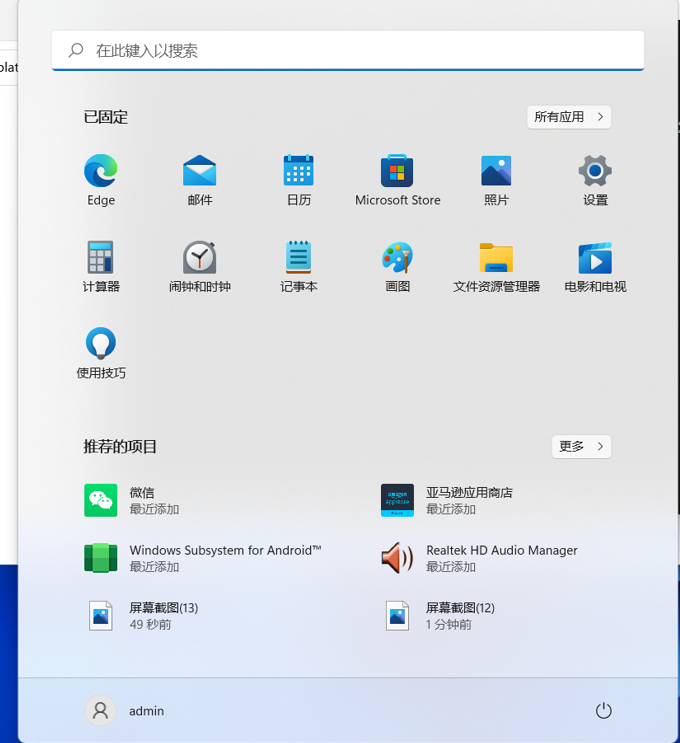Open 闹钟和时钟 clock app
Screen dimensions: 680x743
pyautogui.click(x=199, y=257)
